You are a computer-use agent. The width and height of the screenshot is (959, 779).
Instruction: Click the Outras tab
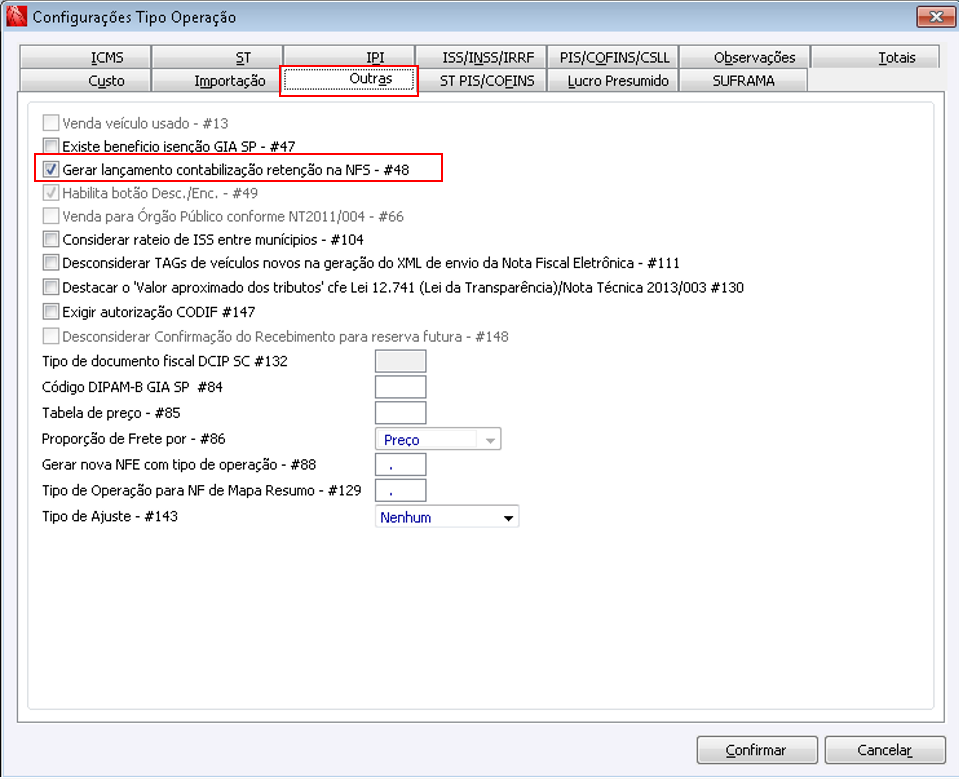click(349, 80)
